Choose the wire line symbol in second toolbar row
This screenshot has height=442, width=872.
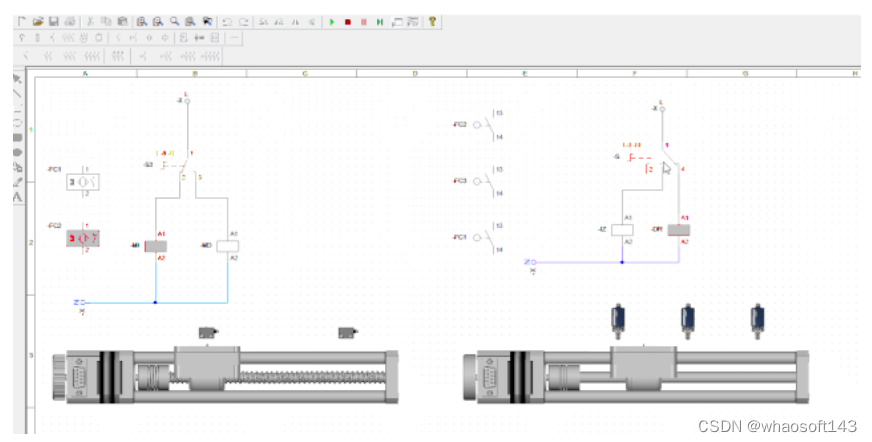click(x=234, y=38)
